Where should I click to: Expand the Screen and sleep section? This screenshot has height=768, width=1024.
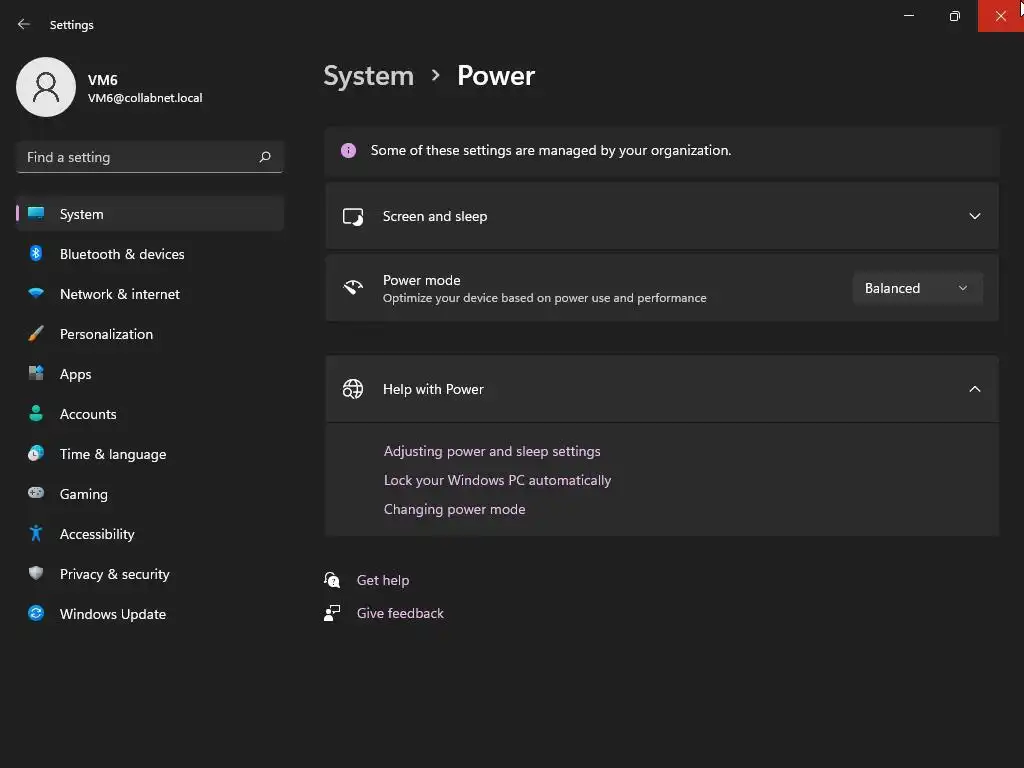(x=974, y=216)
